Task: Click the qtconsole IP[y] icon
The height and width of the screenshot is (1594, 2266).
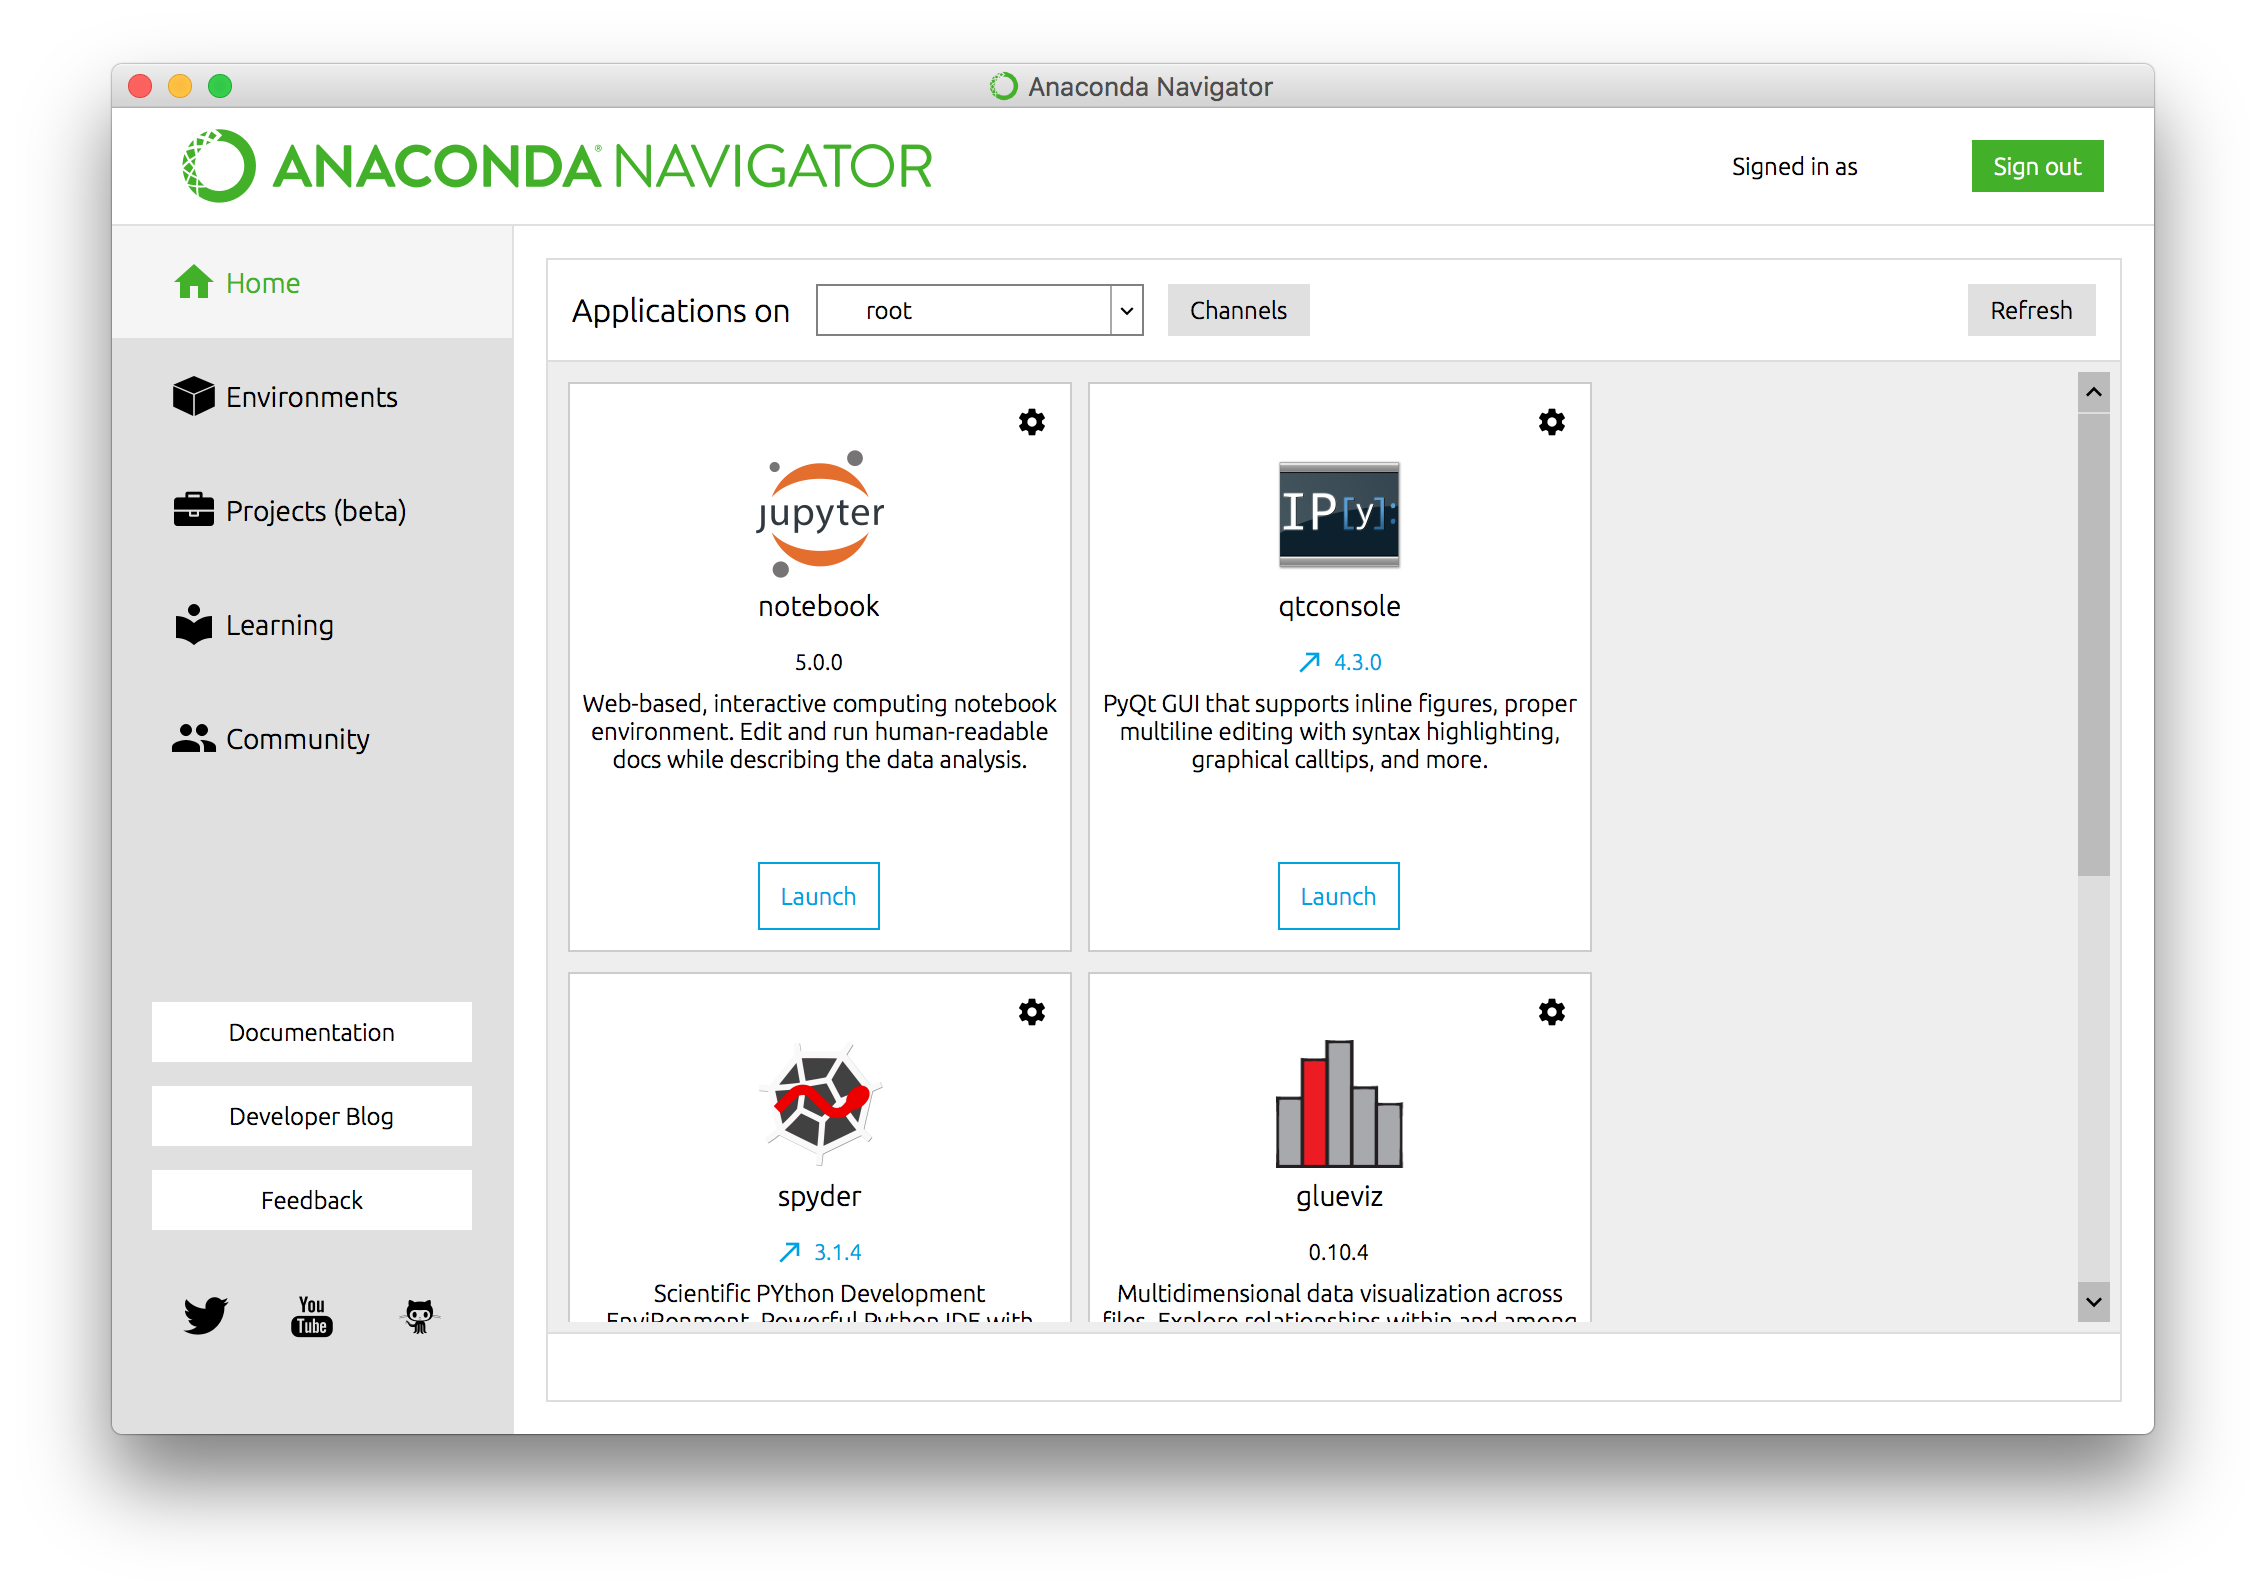Action: point(1338,514)
